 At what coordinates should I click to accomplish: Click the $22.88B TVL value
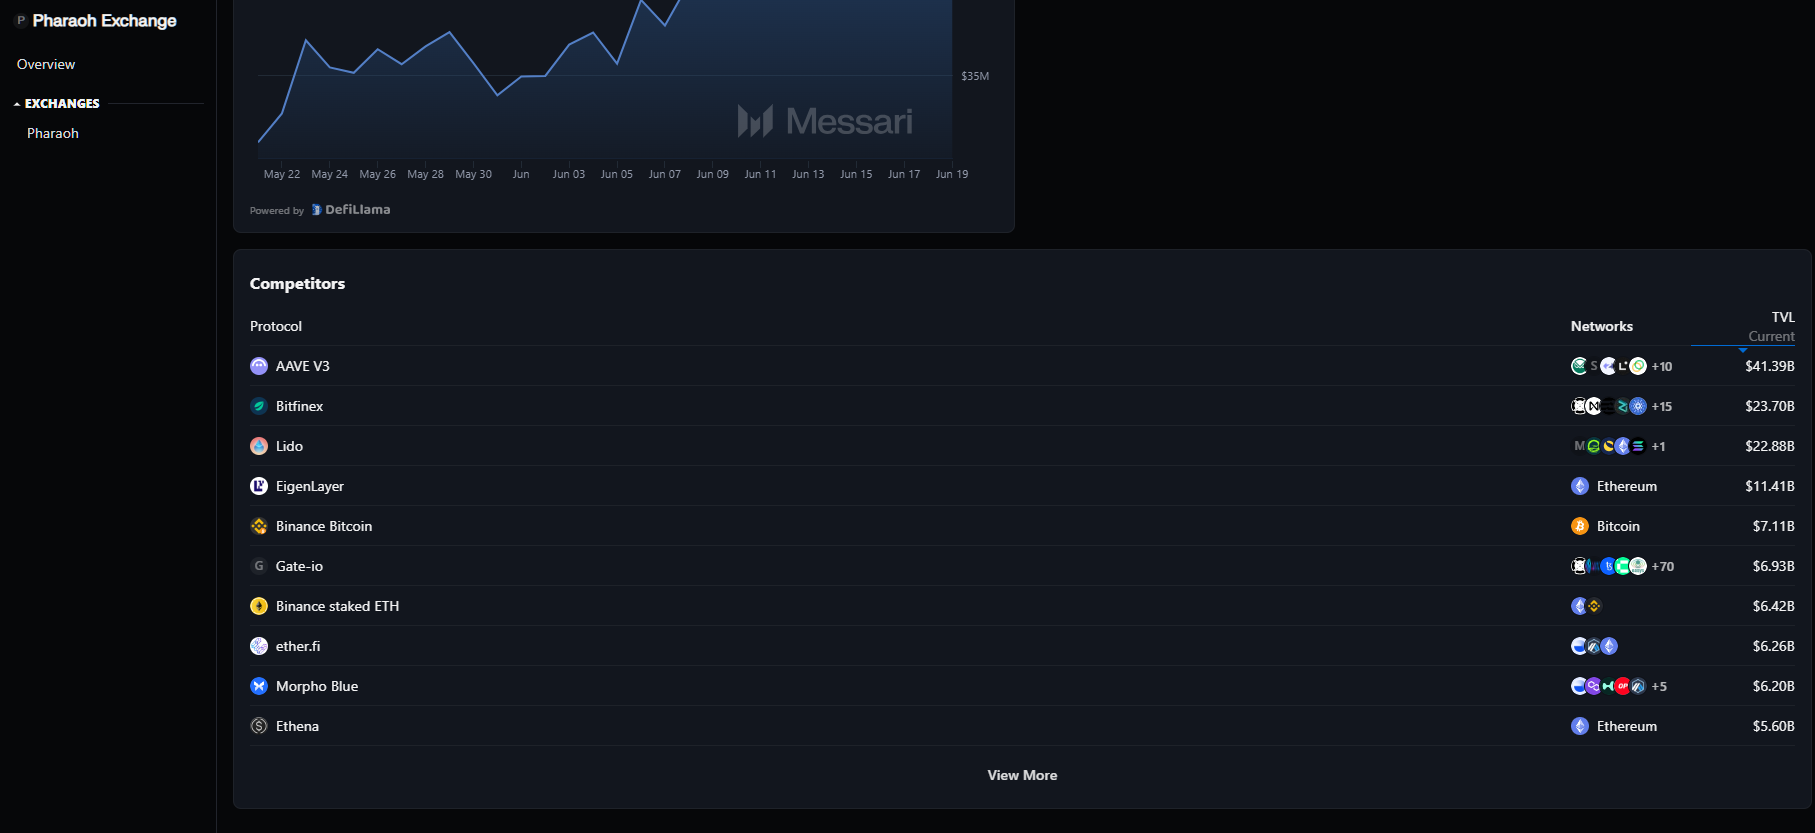[x=1770, y=446]
